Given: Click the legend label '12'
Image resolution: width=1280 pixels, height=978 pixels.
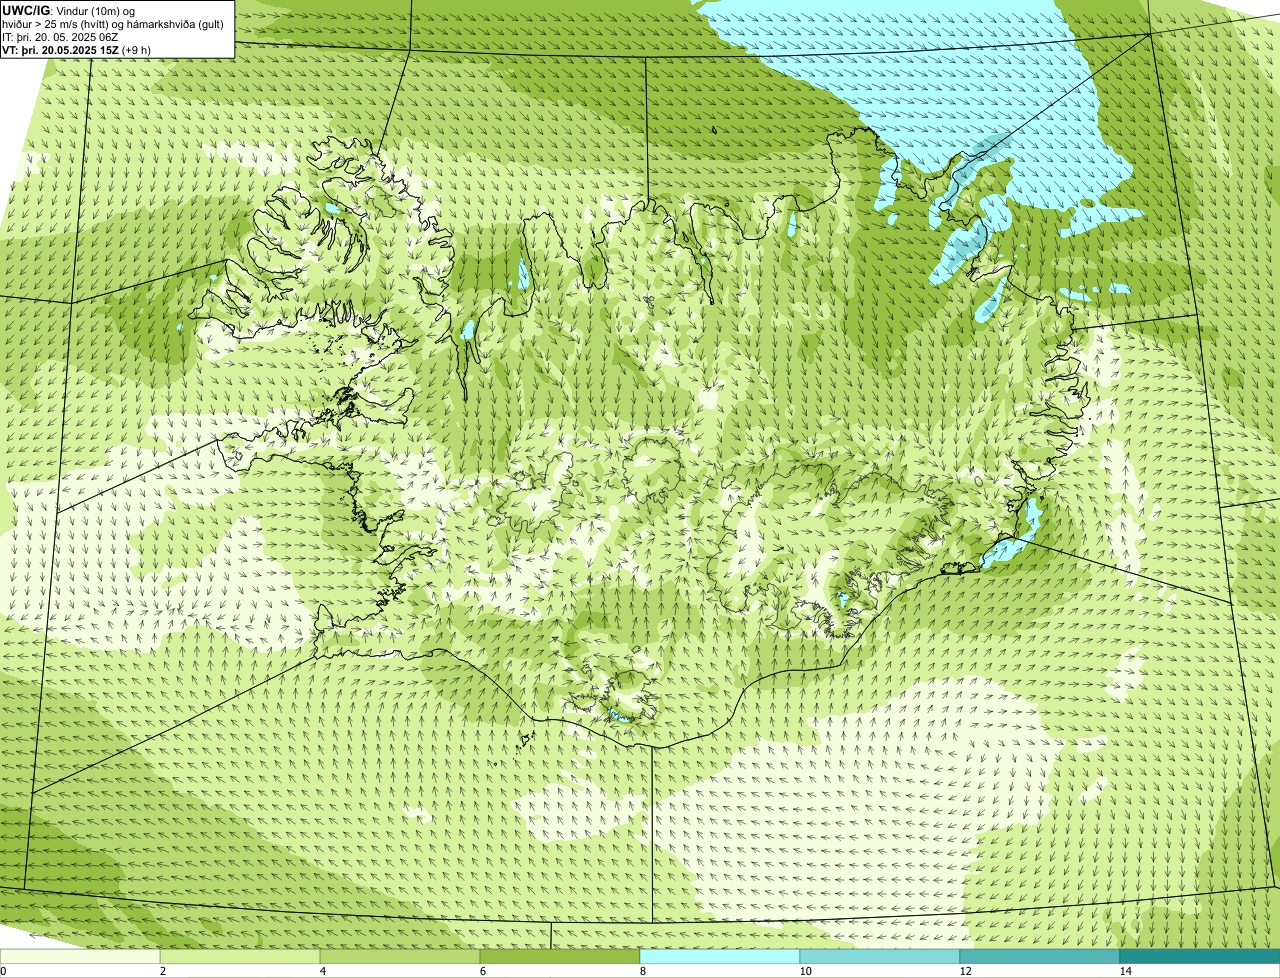Looking at the screenshot, I should tap(965, 971).
